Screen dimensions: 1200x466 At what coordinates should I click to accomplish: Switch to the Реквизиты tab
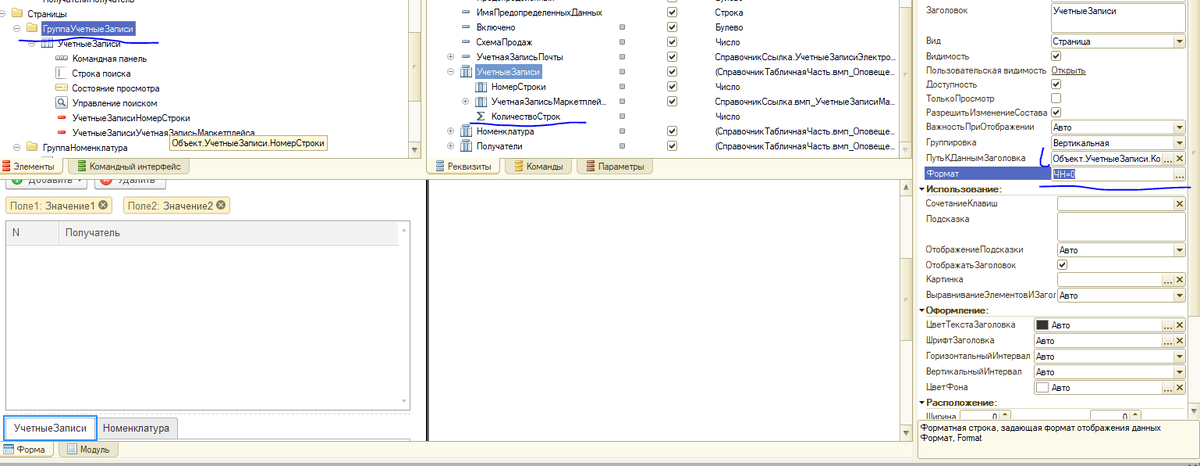click(465, 167)
